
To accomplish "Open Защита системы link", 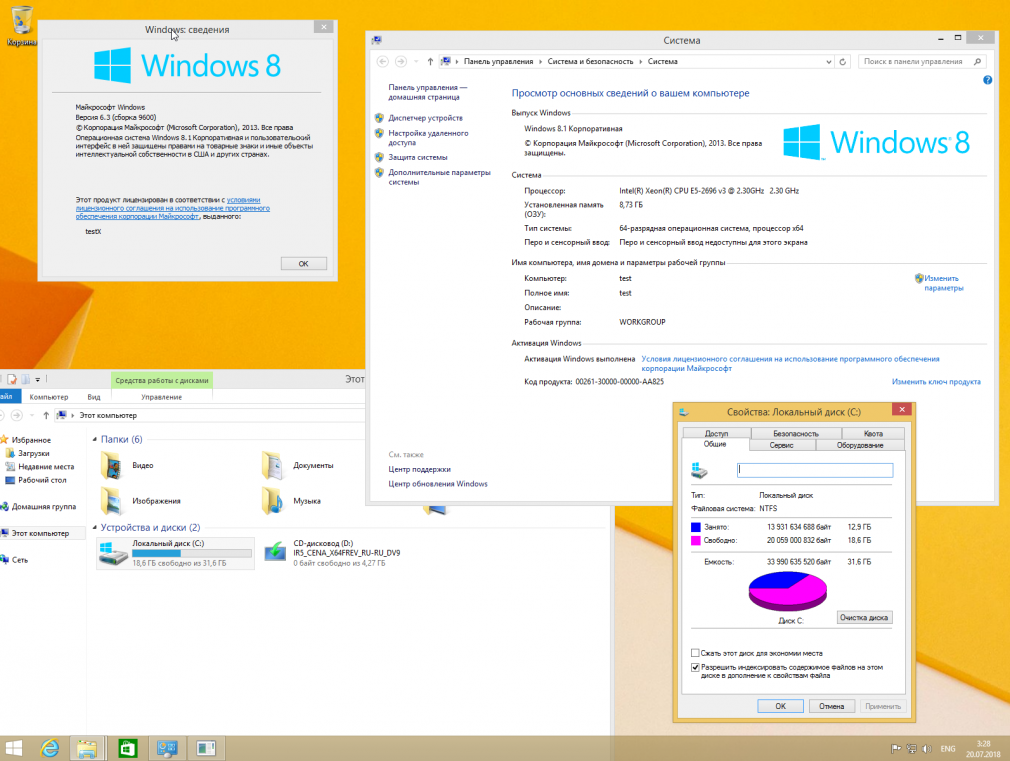I will click(417, 157).
